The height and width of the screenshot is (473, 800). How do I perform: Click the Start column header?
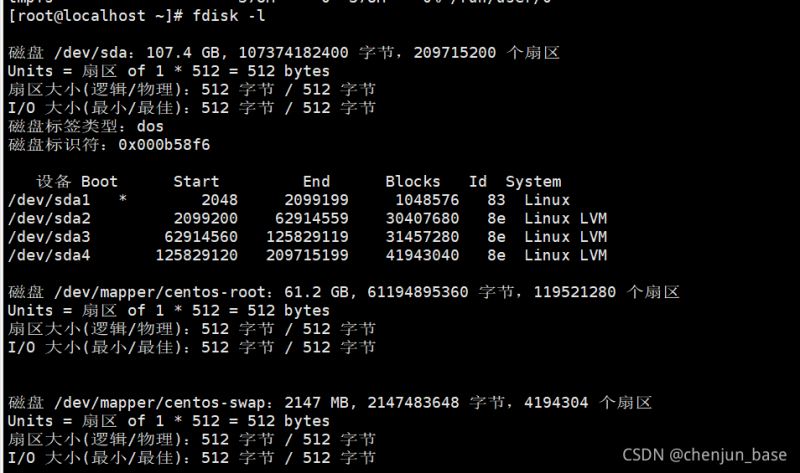coord(196,182)
